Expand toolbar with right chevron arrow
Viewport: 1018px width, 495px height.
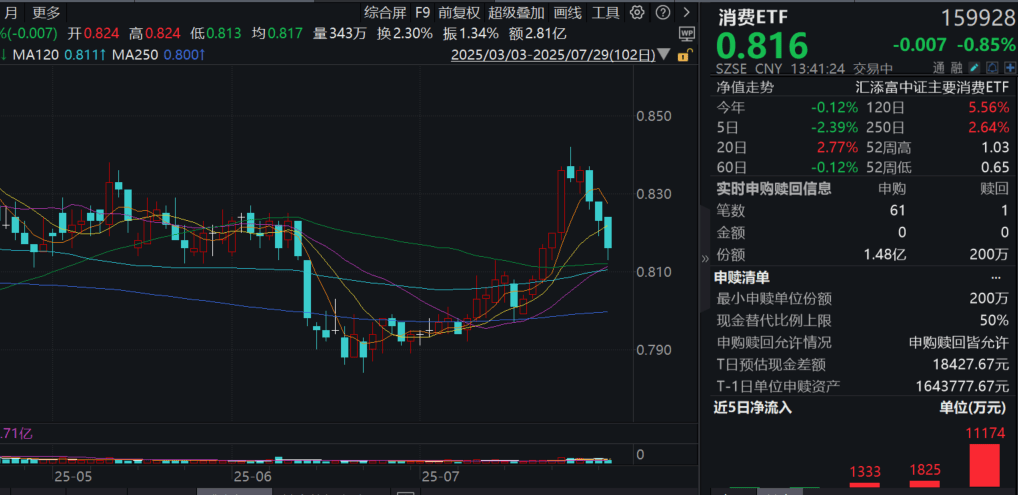click(x=686, y=12)
